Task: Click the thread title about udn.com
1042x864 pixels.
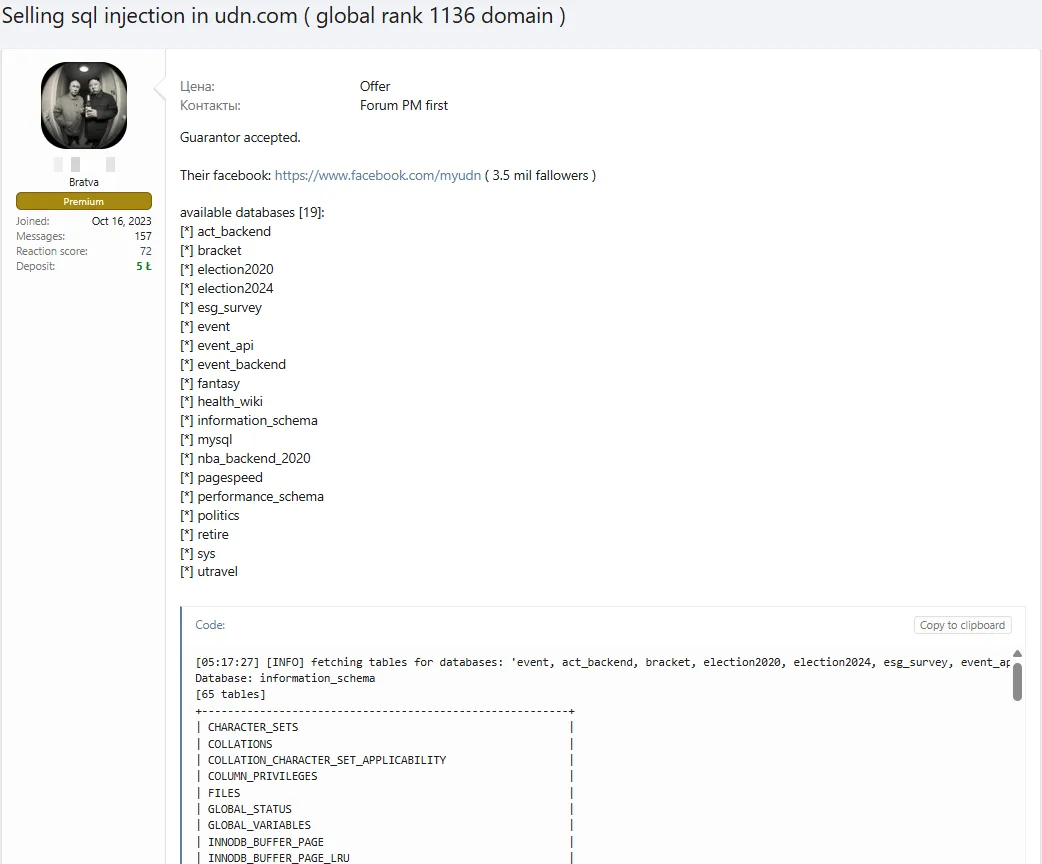Action: 283,18
